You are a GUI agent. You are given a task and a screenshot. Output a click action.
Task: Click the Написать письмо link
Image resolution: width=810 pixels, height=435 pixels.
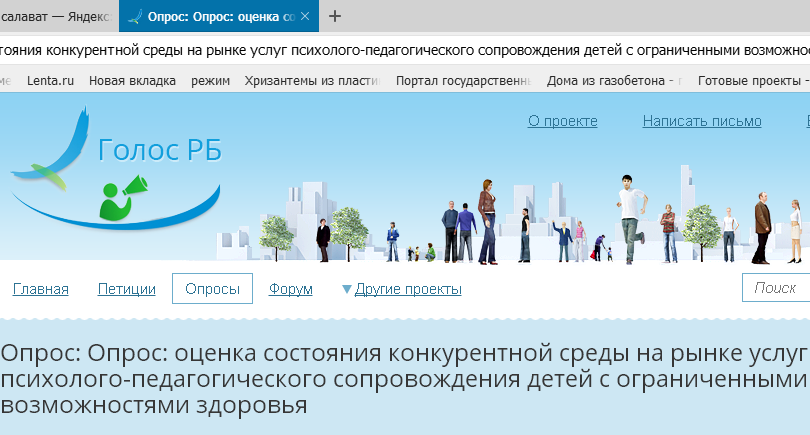pyautogui.click(x=702, y=121)
